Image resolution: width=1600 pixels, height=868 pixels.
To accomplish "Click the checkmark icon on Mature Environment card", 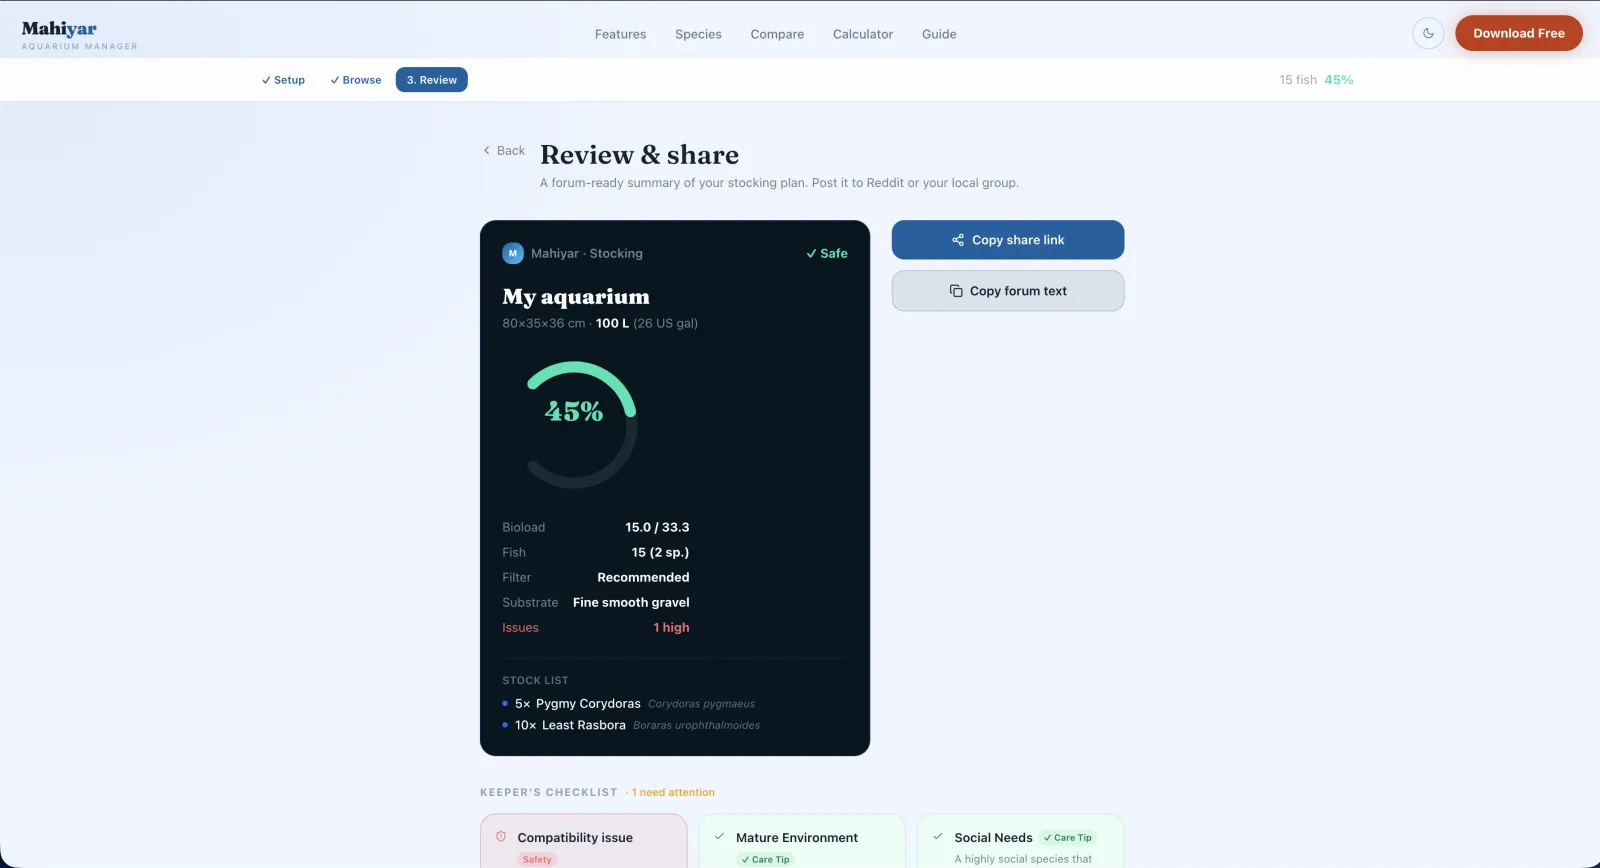I will (719, 837).
